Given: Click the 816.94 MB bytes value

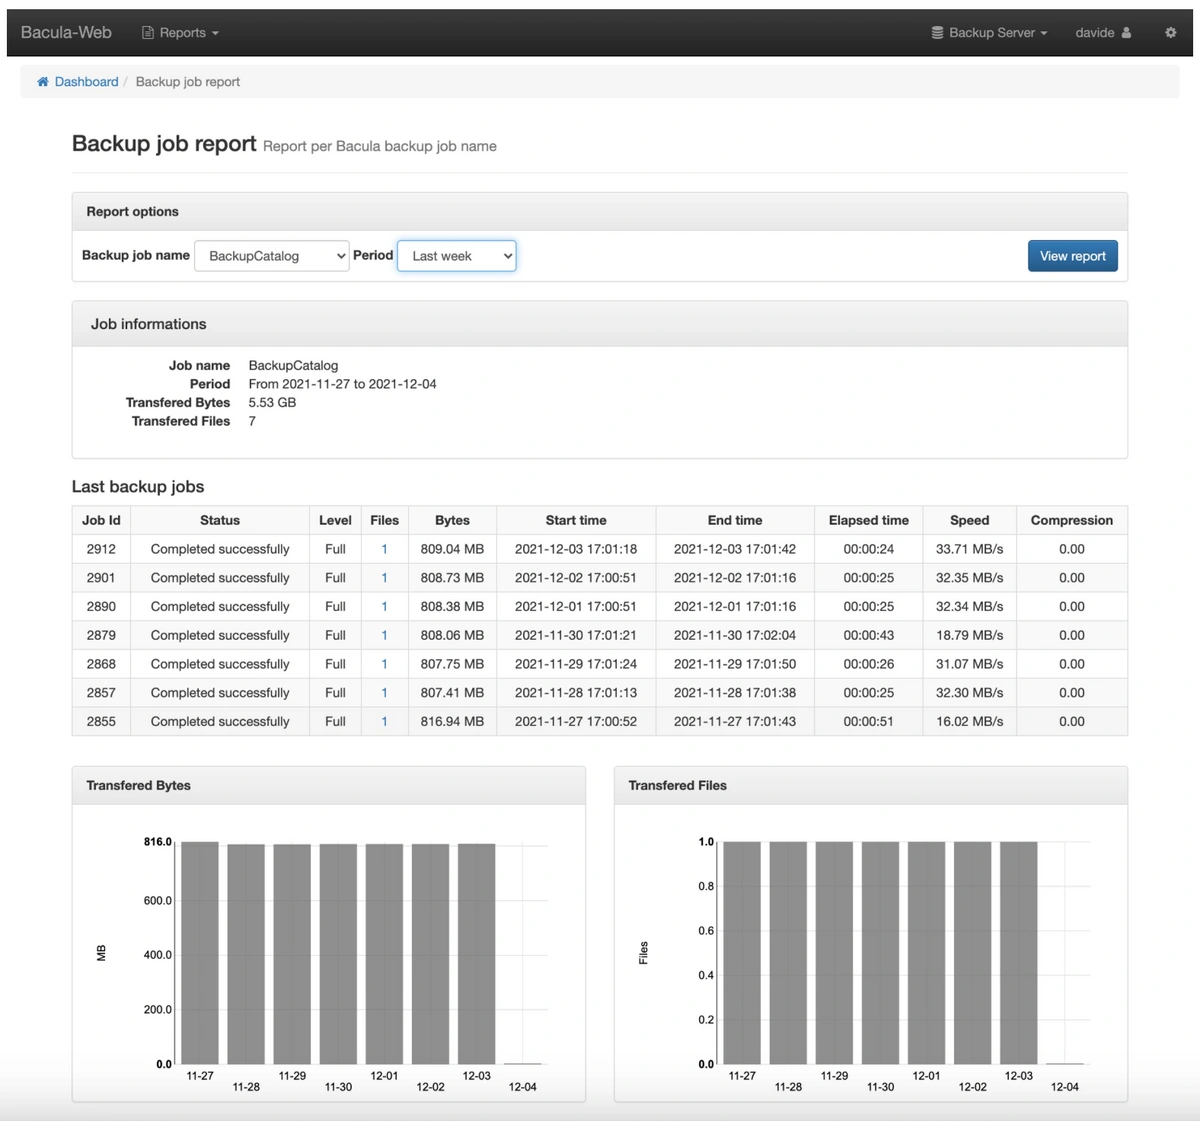Looking at the screenshot, I should (452, 722).
